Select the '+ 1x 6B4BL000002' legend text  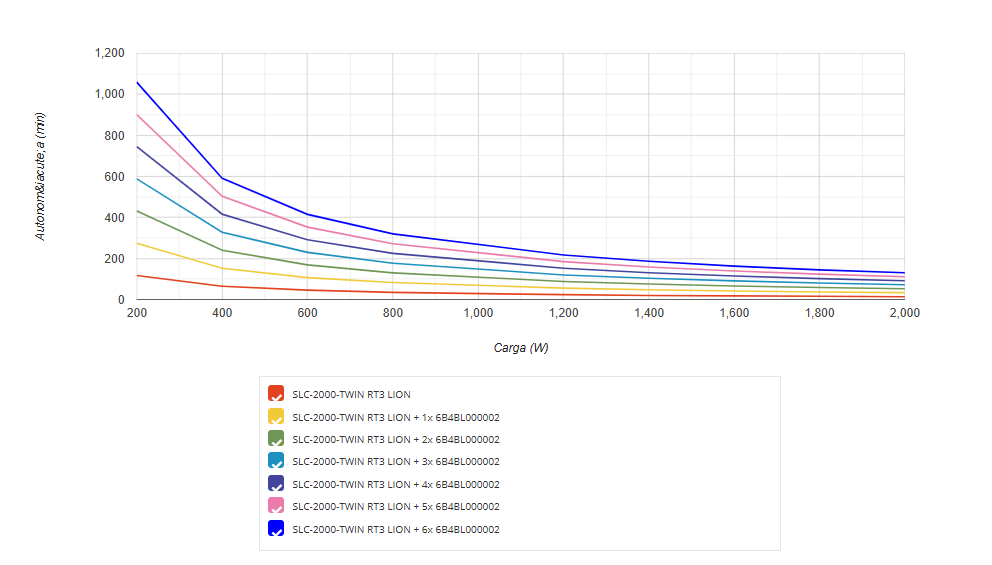pos(395,417)
